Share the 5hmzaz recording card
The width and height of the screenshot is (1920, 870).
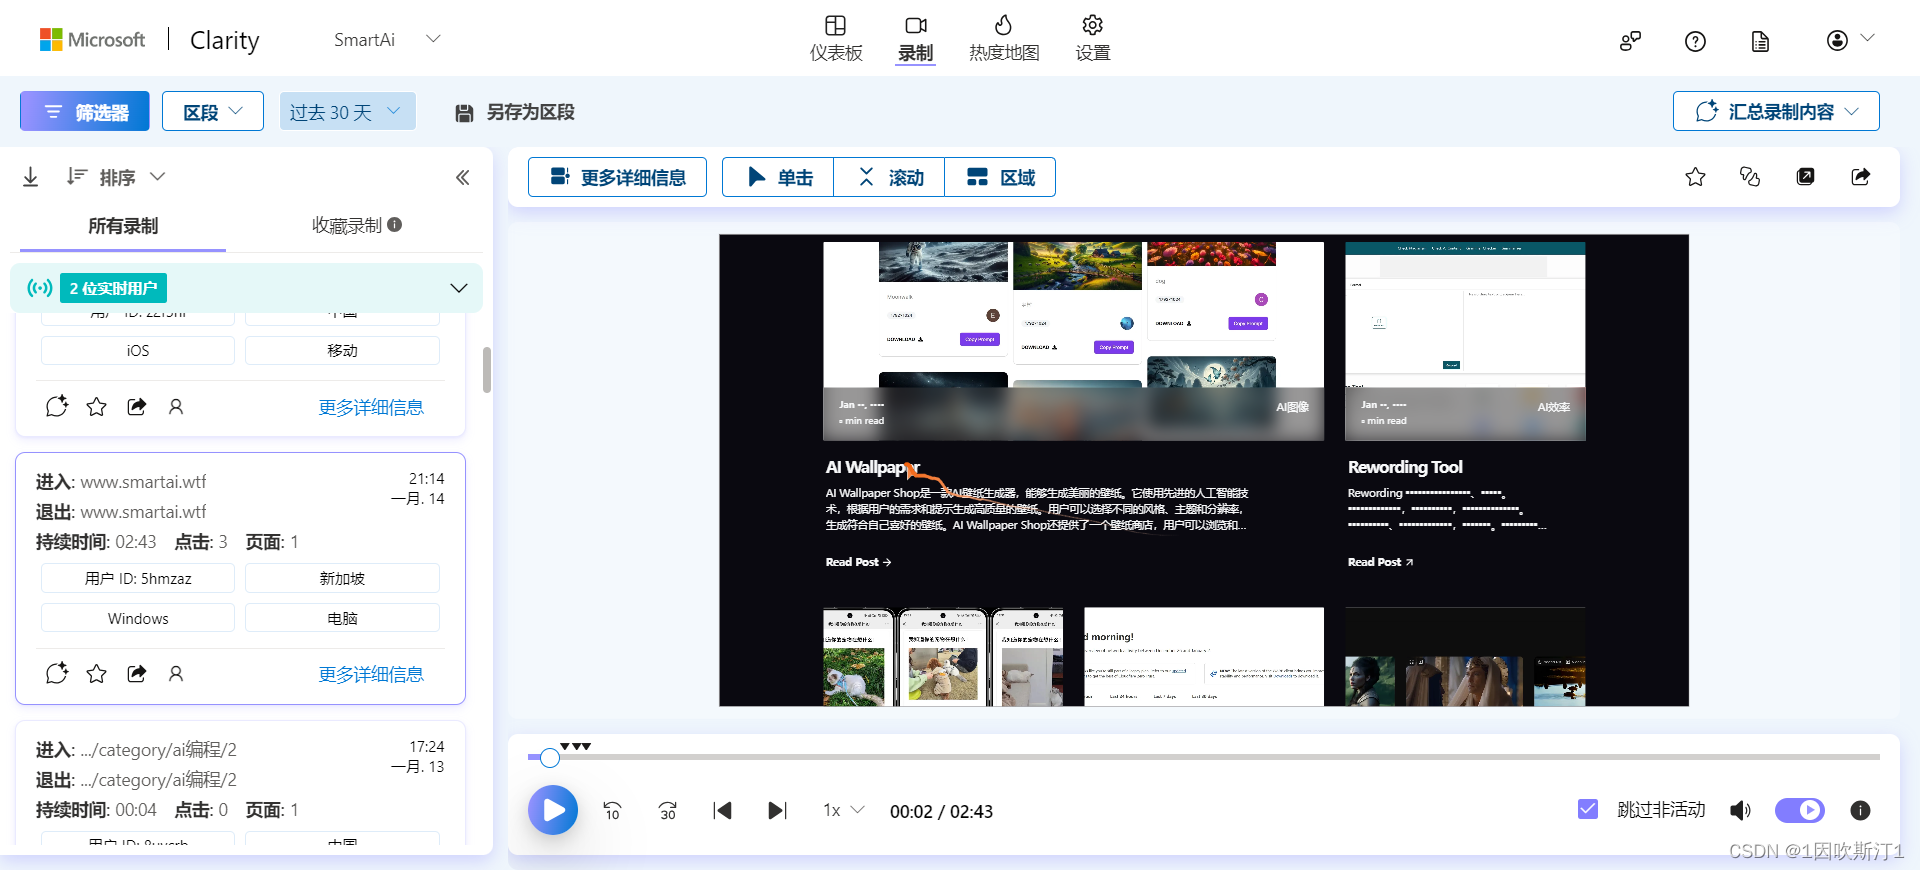[x=137, y=673]
